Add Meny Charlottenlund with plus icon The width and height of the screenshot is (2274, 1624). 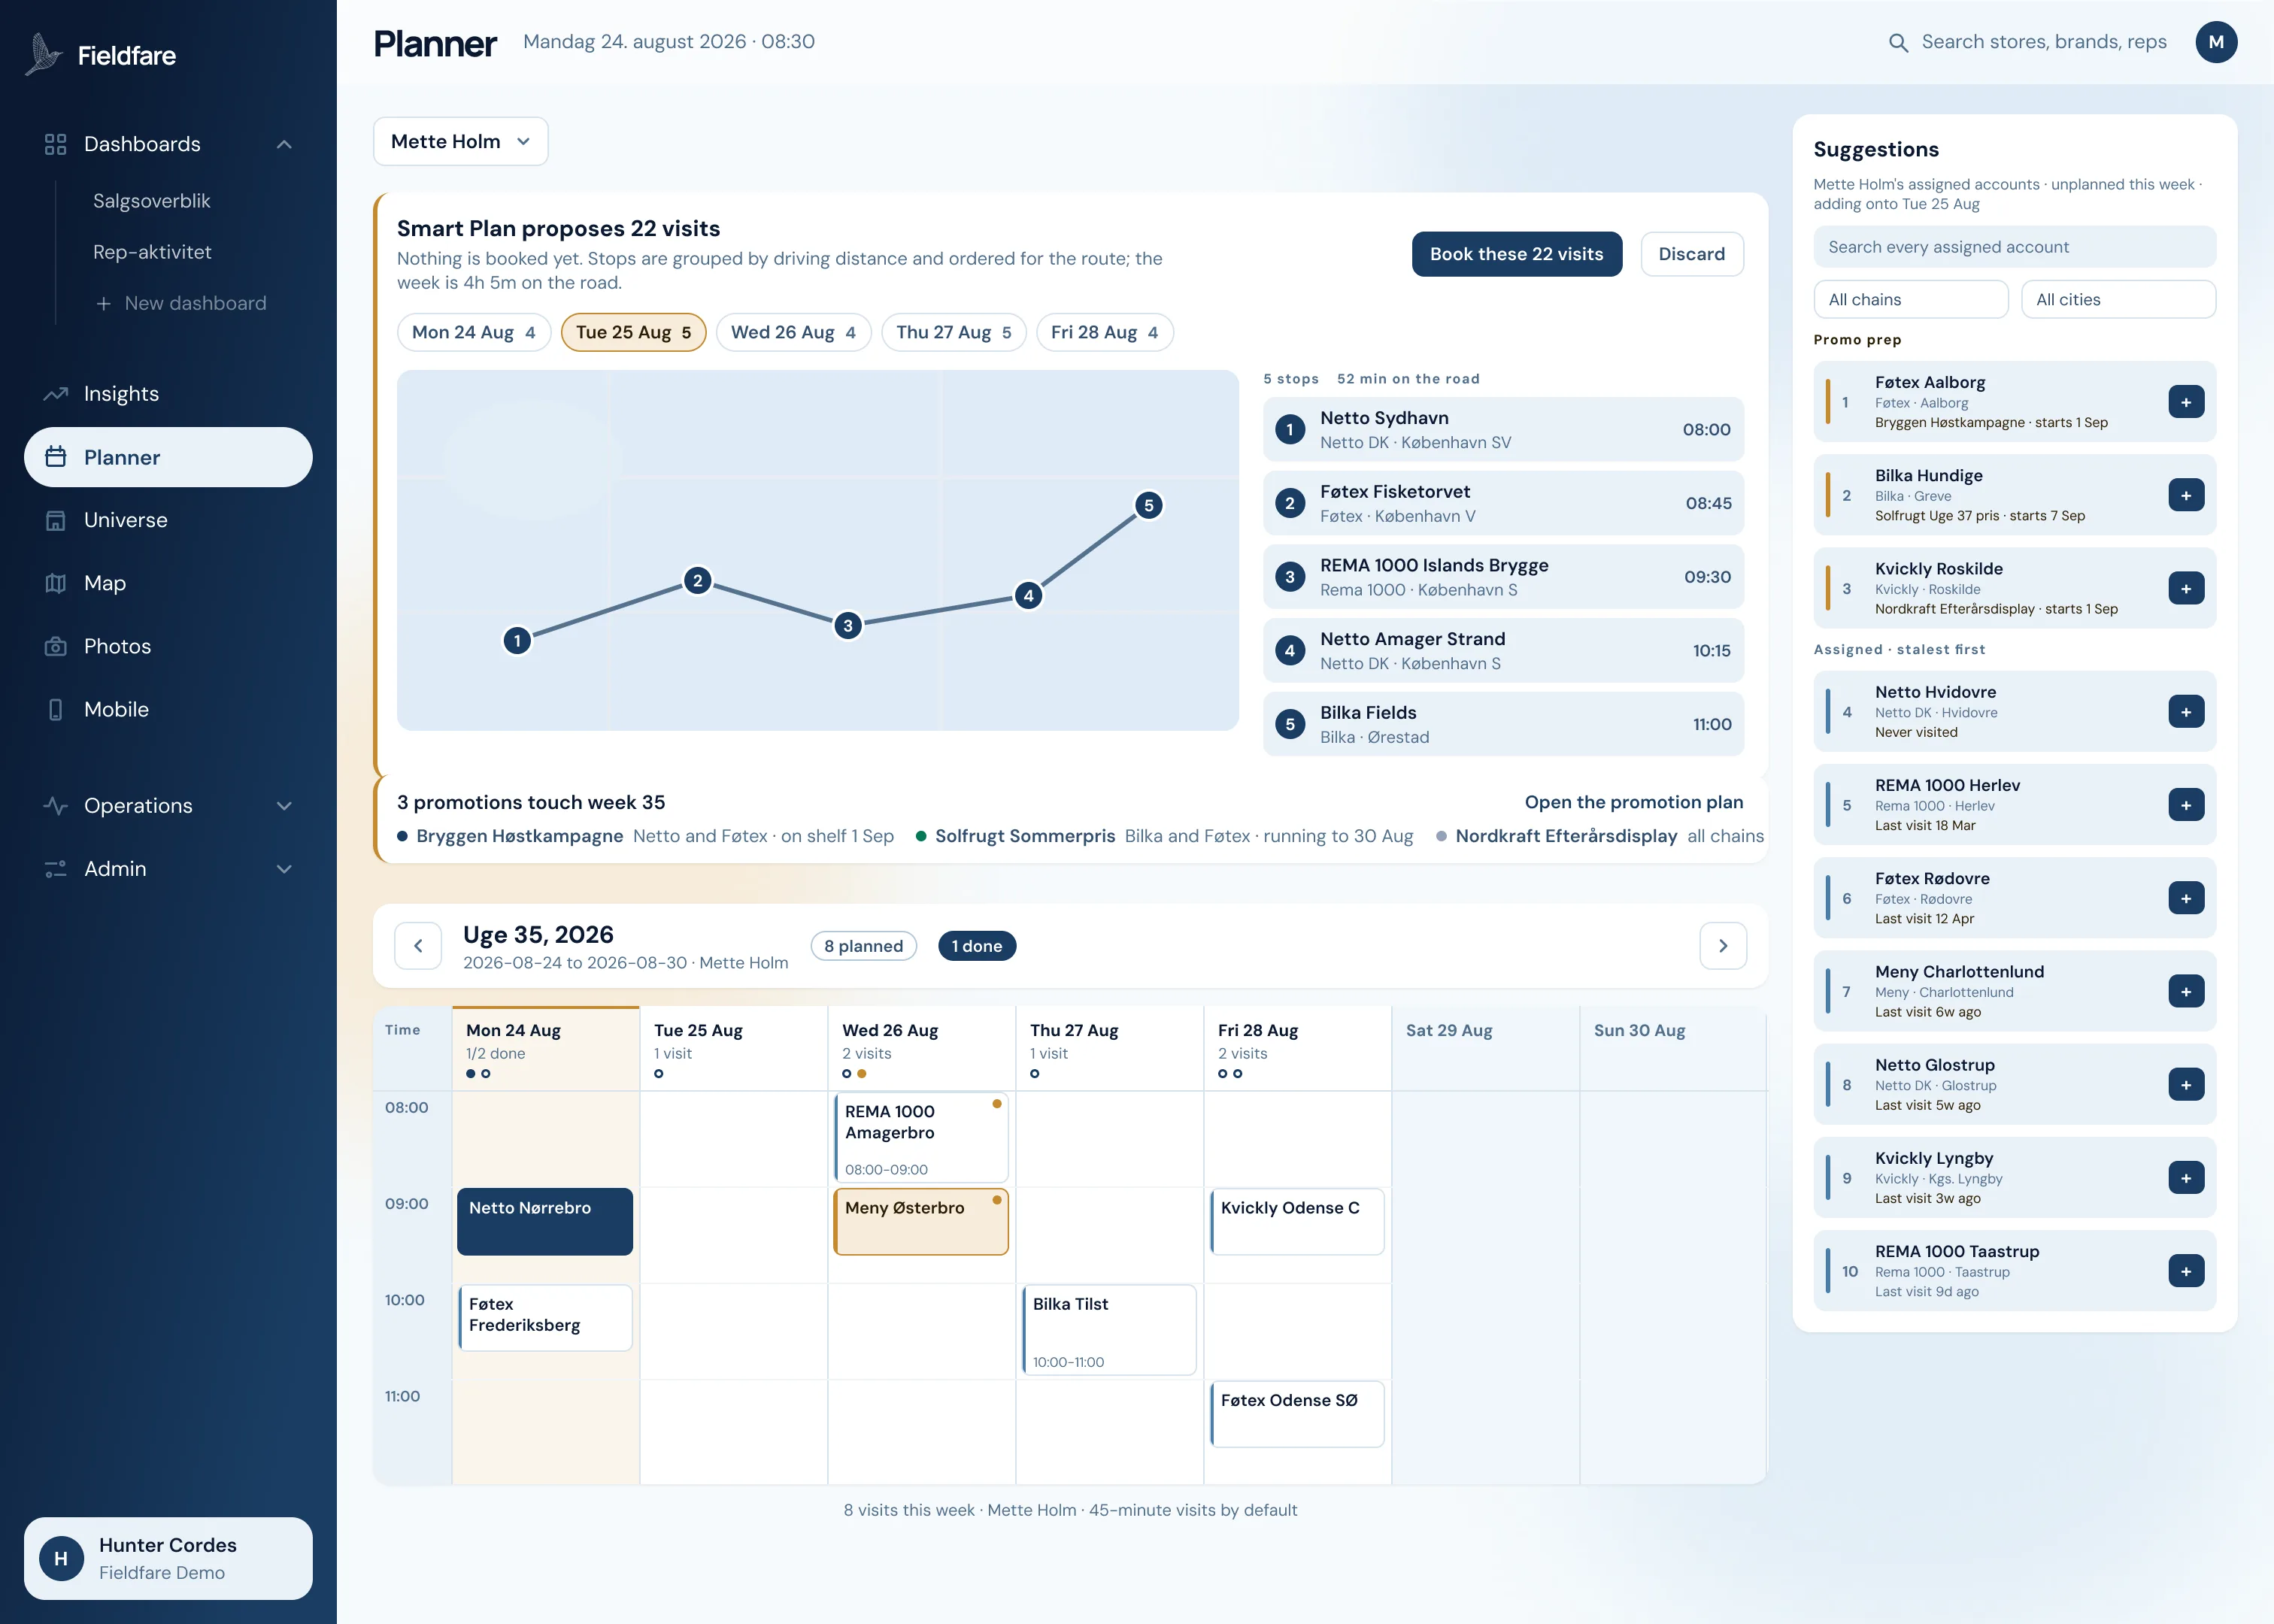2185,991
